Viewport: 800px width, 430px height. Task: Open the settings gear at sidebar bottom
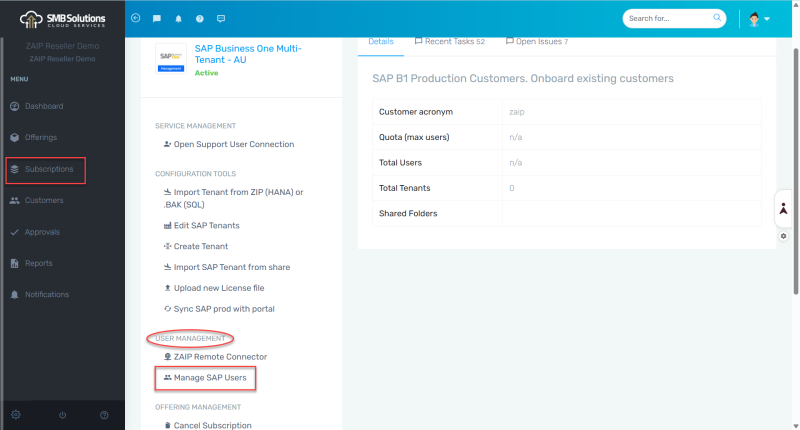(x=15, y=414)
